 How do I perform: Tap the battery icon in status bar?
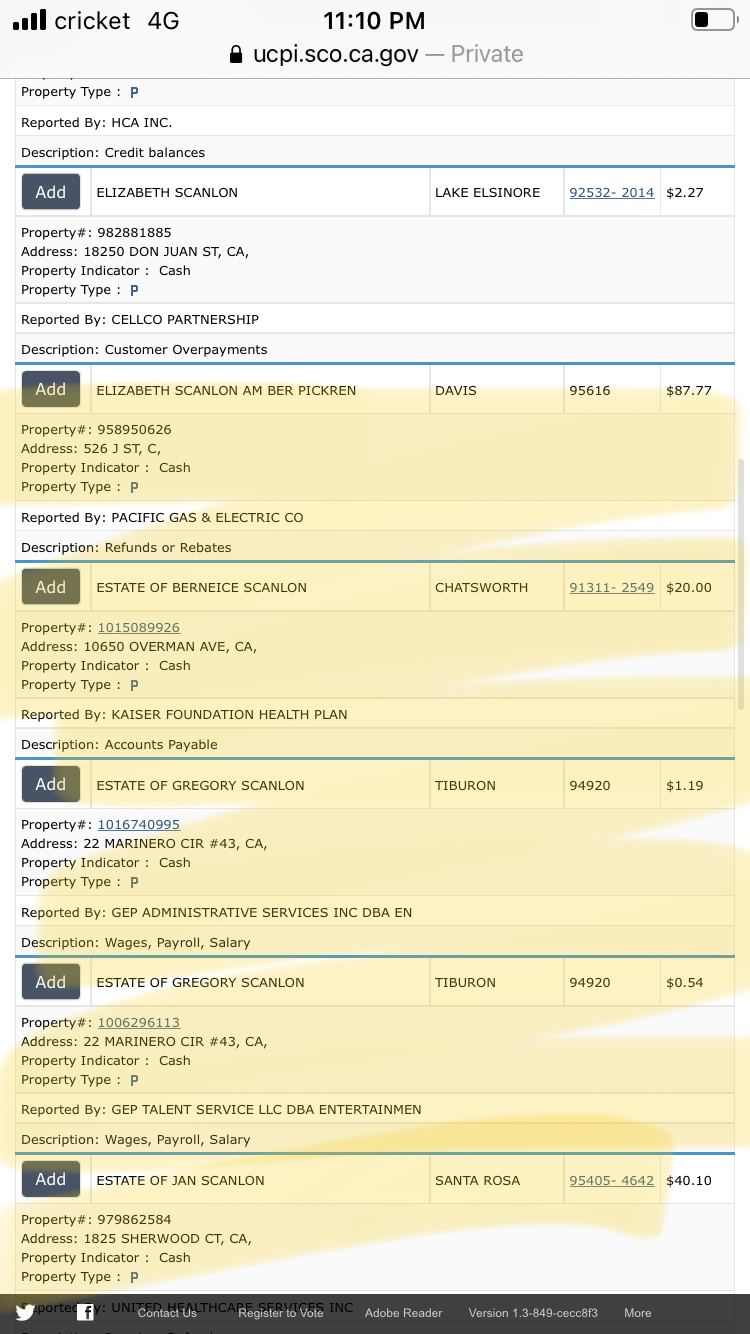[x=713, y=20]
